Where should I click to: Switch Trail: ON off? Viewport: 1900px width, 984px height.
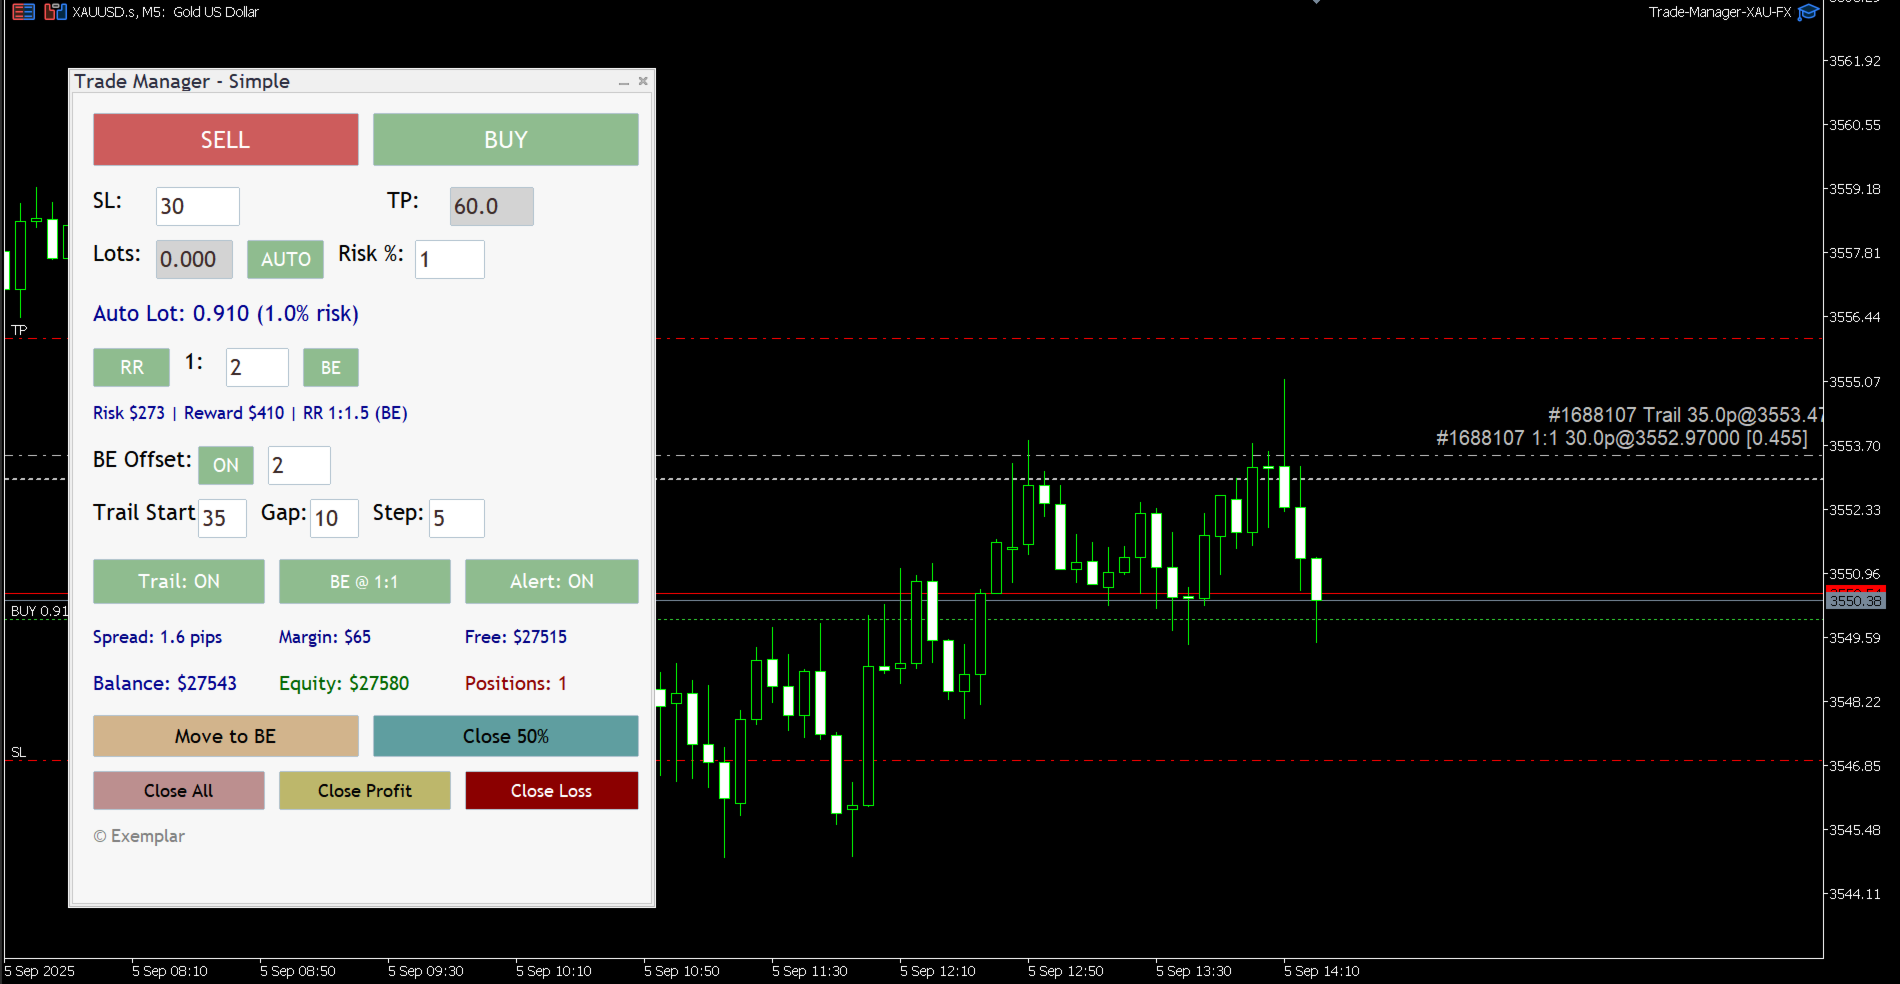(179, 581)
